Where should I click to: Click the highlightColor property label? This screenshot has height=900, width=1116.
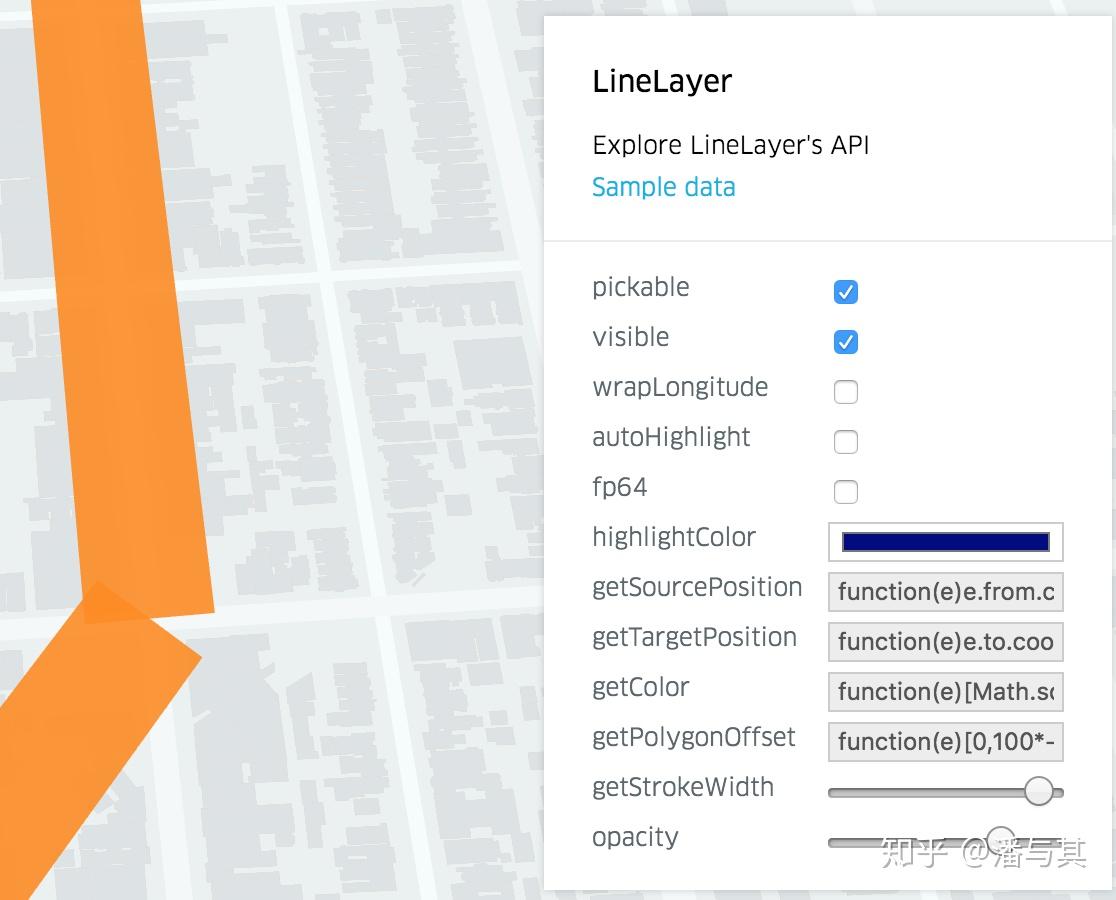click(x=674, y=537)
